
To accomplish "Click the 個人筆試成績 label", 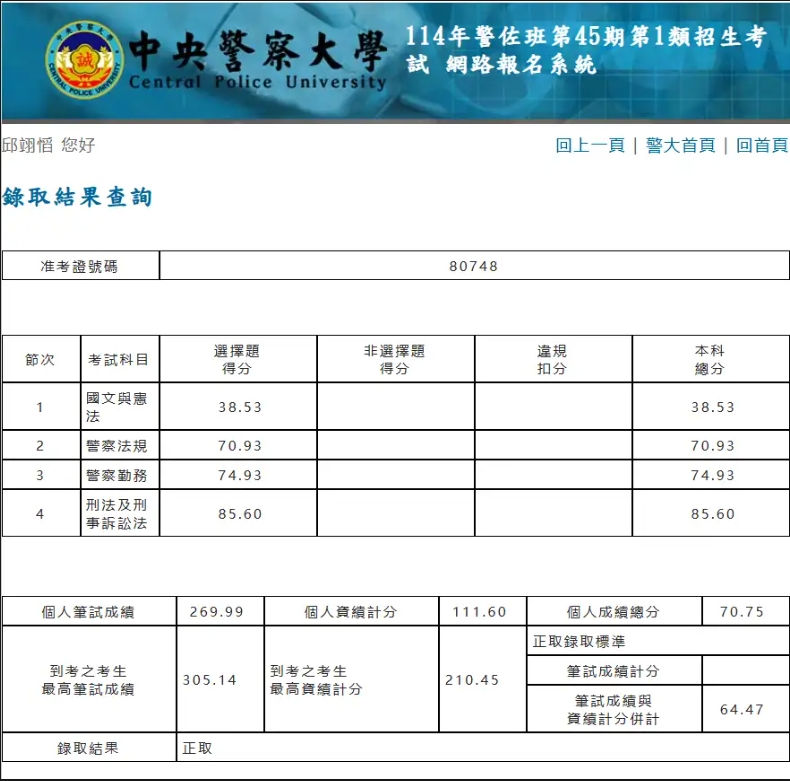I will pyautogui.click(x=88, y=612).
